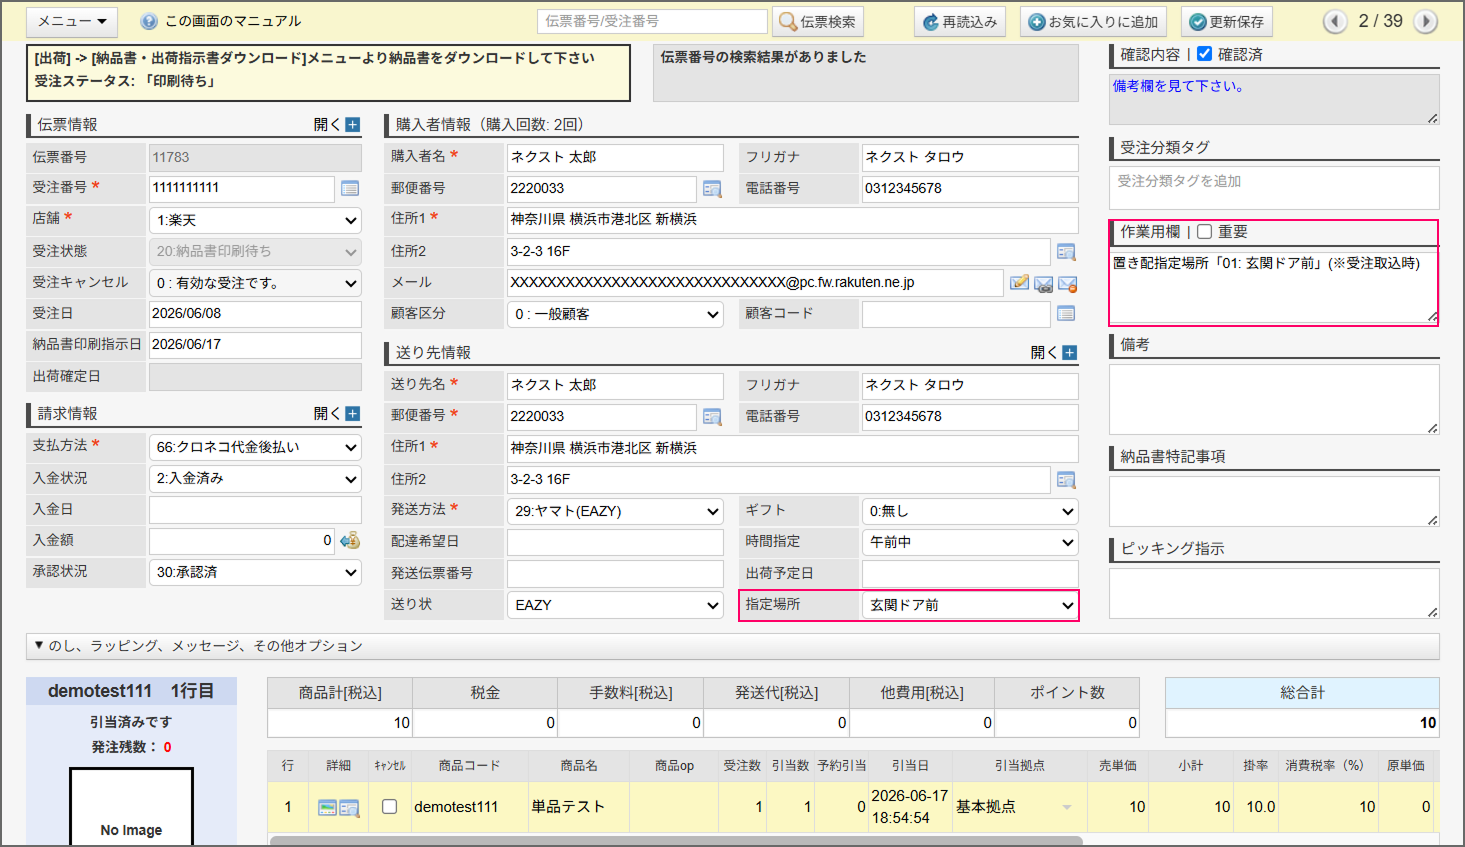Click the 備考 text area

click(1274, 399)
